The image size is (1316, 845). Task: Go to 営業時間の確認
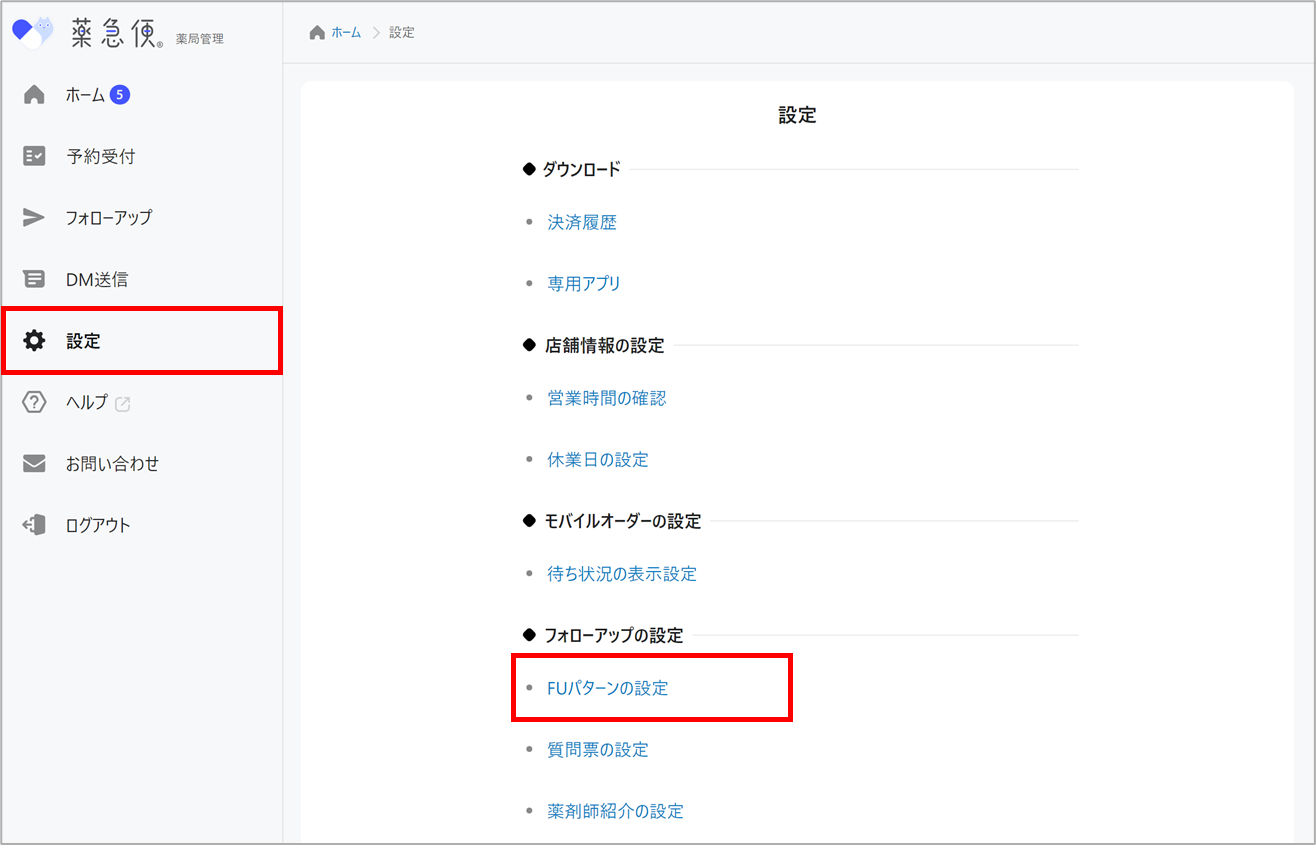[x=607, y=398]
